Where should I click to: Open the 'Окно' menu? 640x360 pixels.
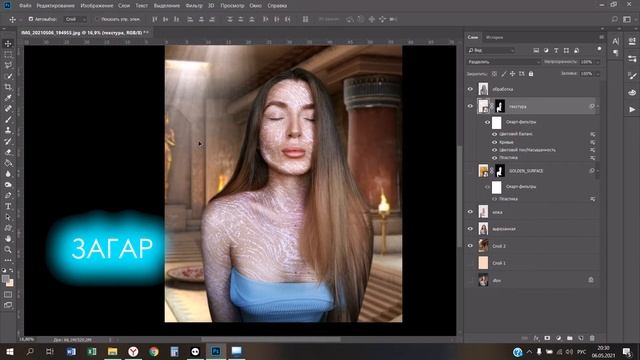256,6
